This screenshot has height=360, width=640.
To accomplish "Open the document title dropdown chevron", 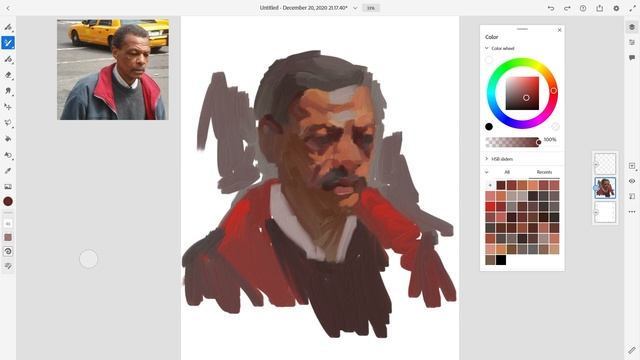I will click(x=355, y=8).
